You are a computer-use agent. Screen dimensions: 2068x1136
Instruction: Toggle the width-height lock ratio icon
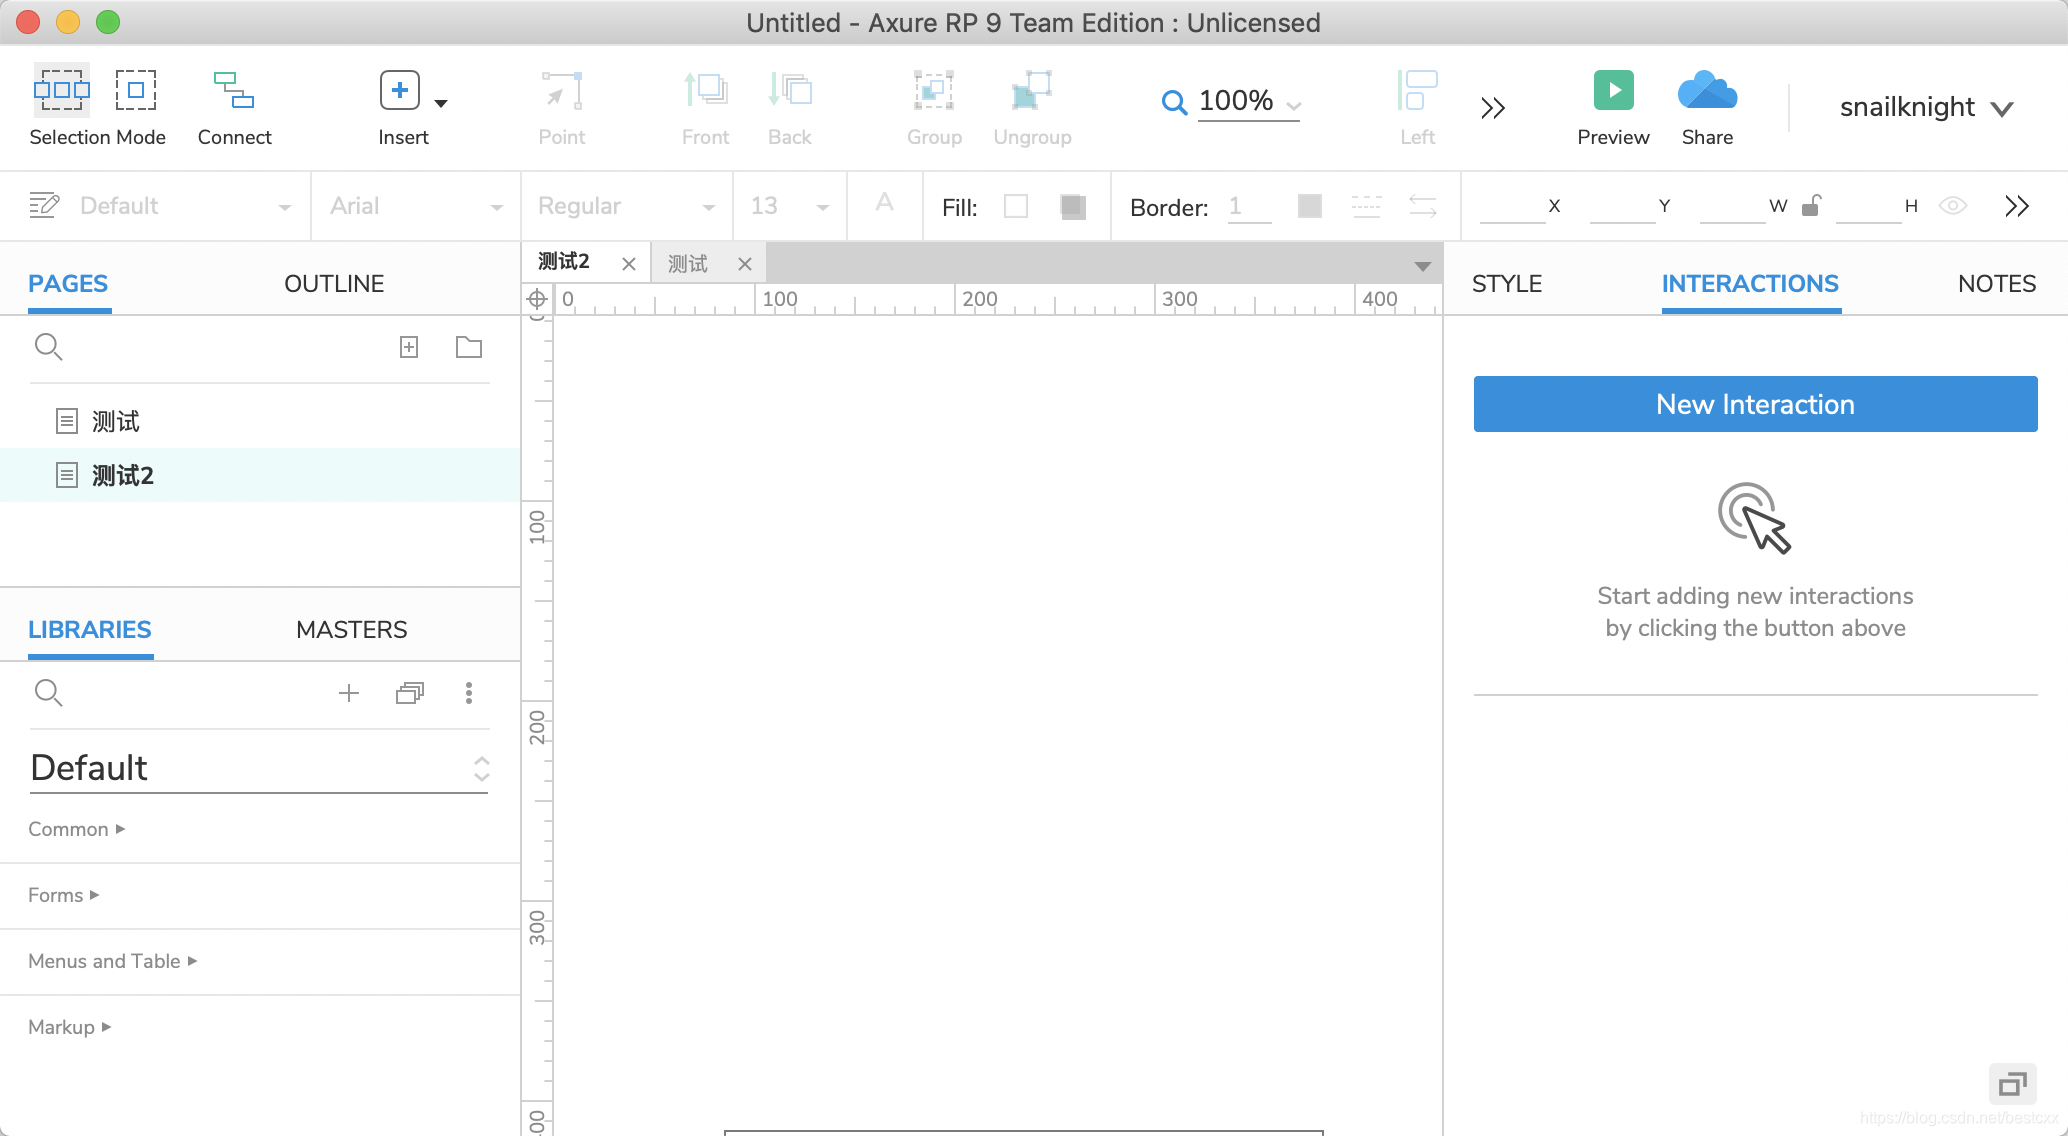tap(1811, 206)
